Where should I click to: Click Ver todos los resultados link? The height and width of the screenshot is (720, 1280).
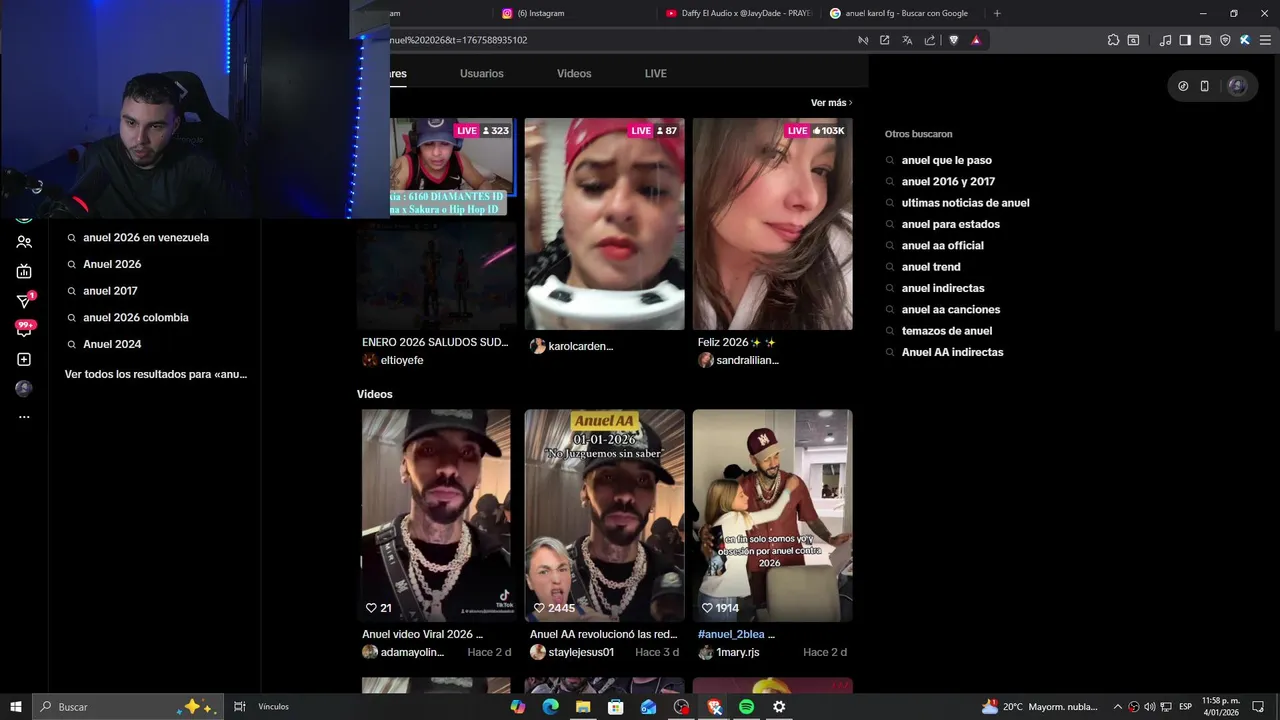click(156, 374)
